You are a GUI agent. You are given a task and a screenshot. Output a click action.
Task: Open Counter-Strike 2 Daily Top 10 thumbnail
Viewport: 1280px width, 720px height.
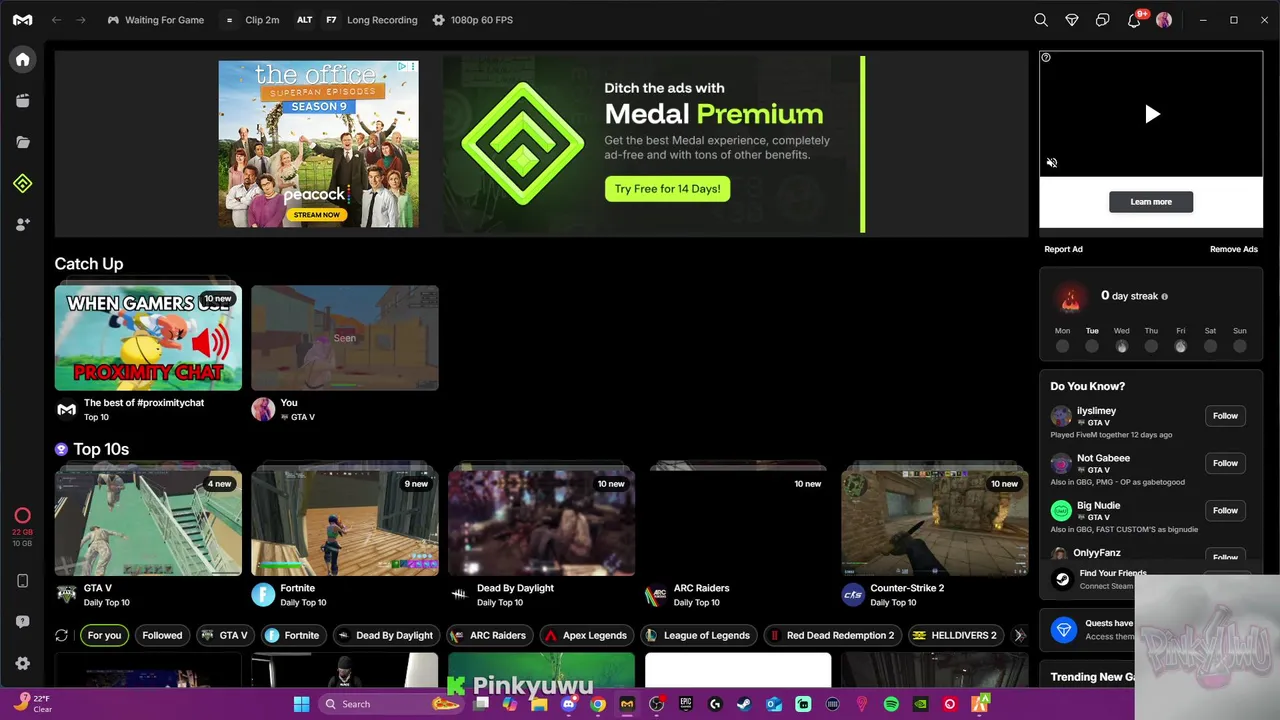[x=935, y=523]
